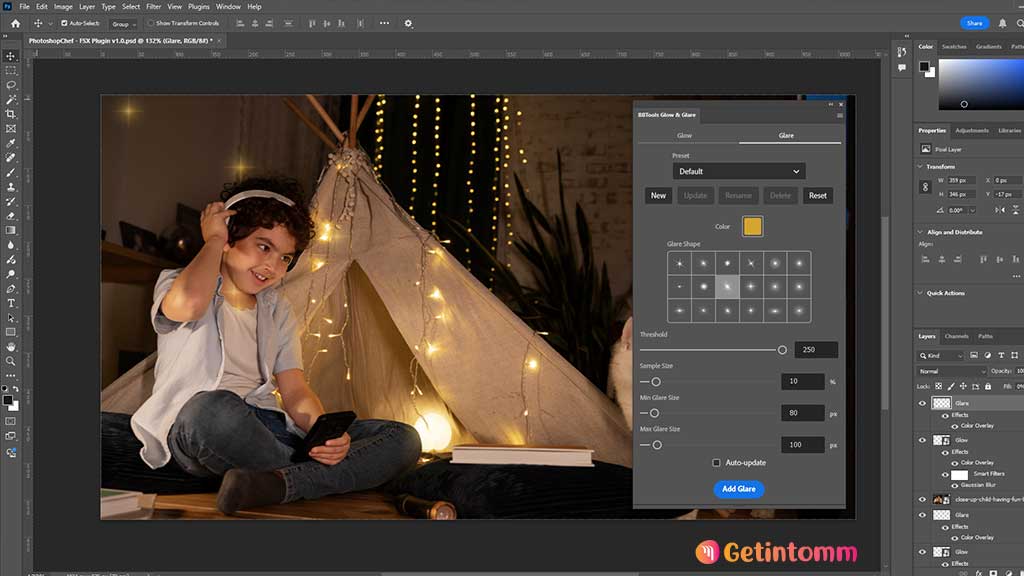The image size is (1024, 576).
Task: Select the highlighted glare shape thumbnail
Action: coord(727,287)
